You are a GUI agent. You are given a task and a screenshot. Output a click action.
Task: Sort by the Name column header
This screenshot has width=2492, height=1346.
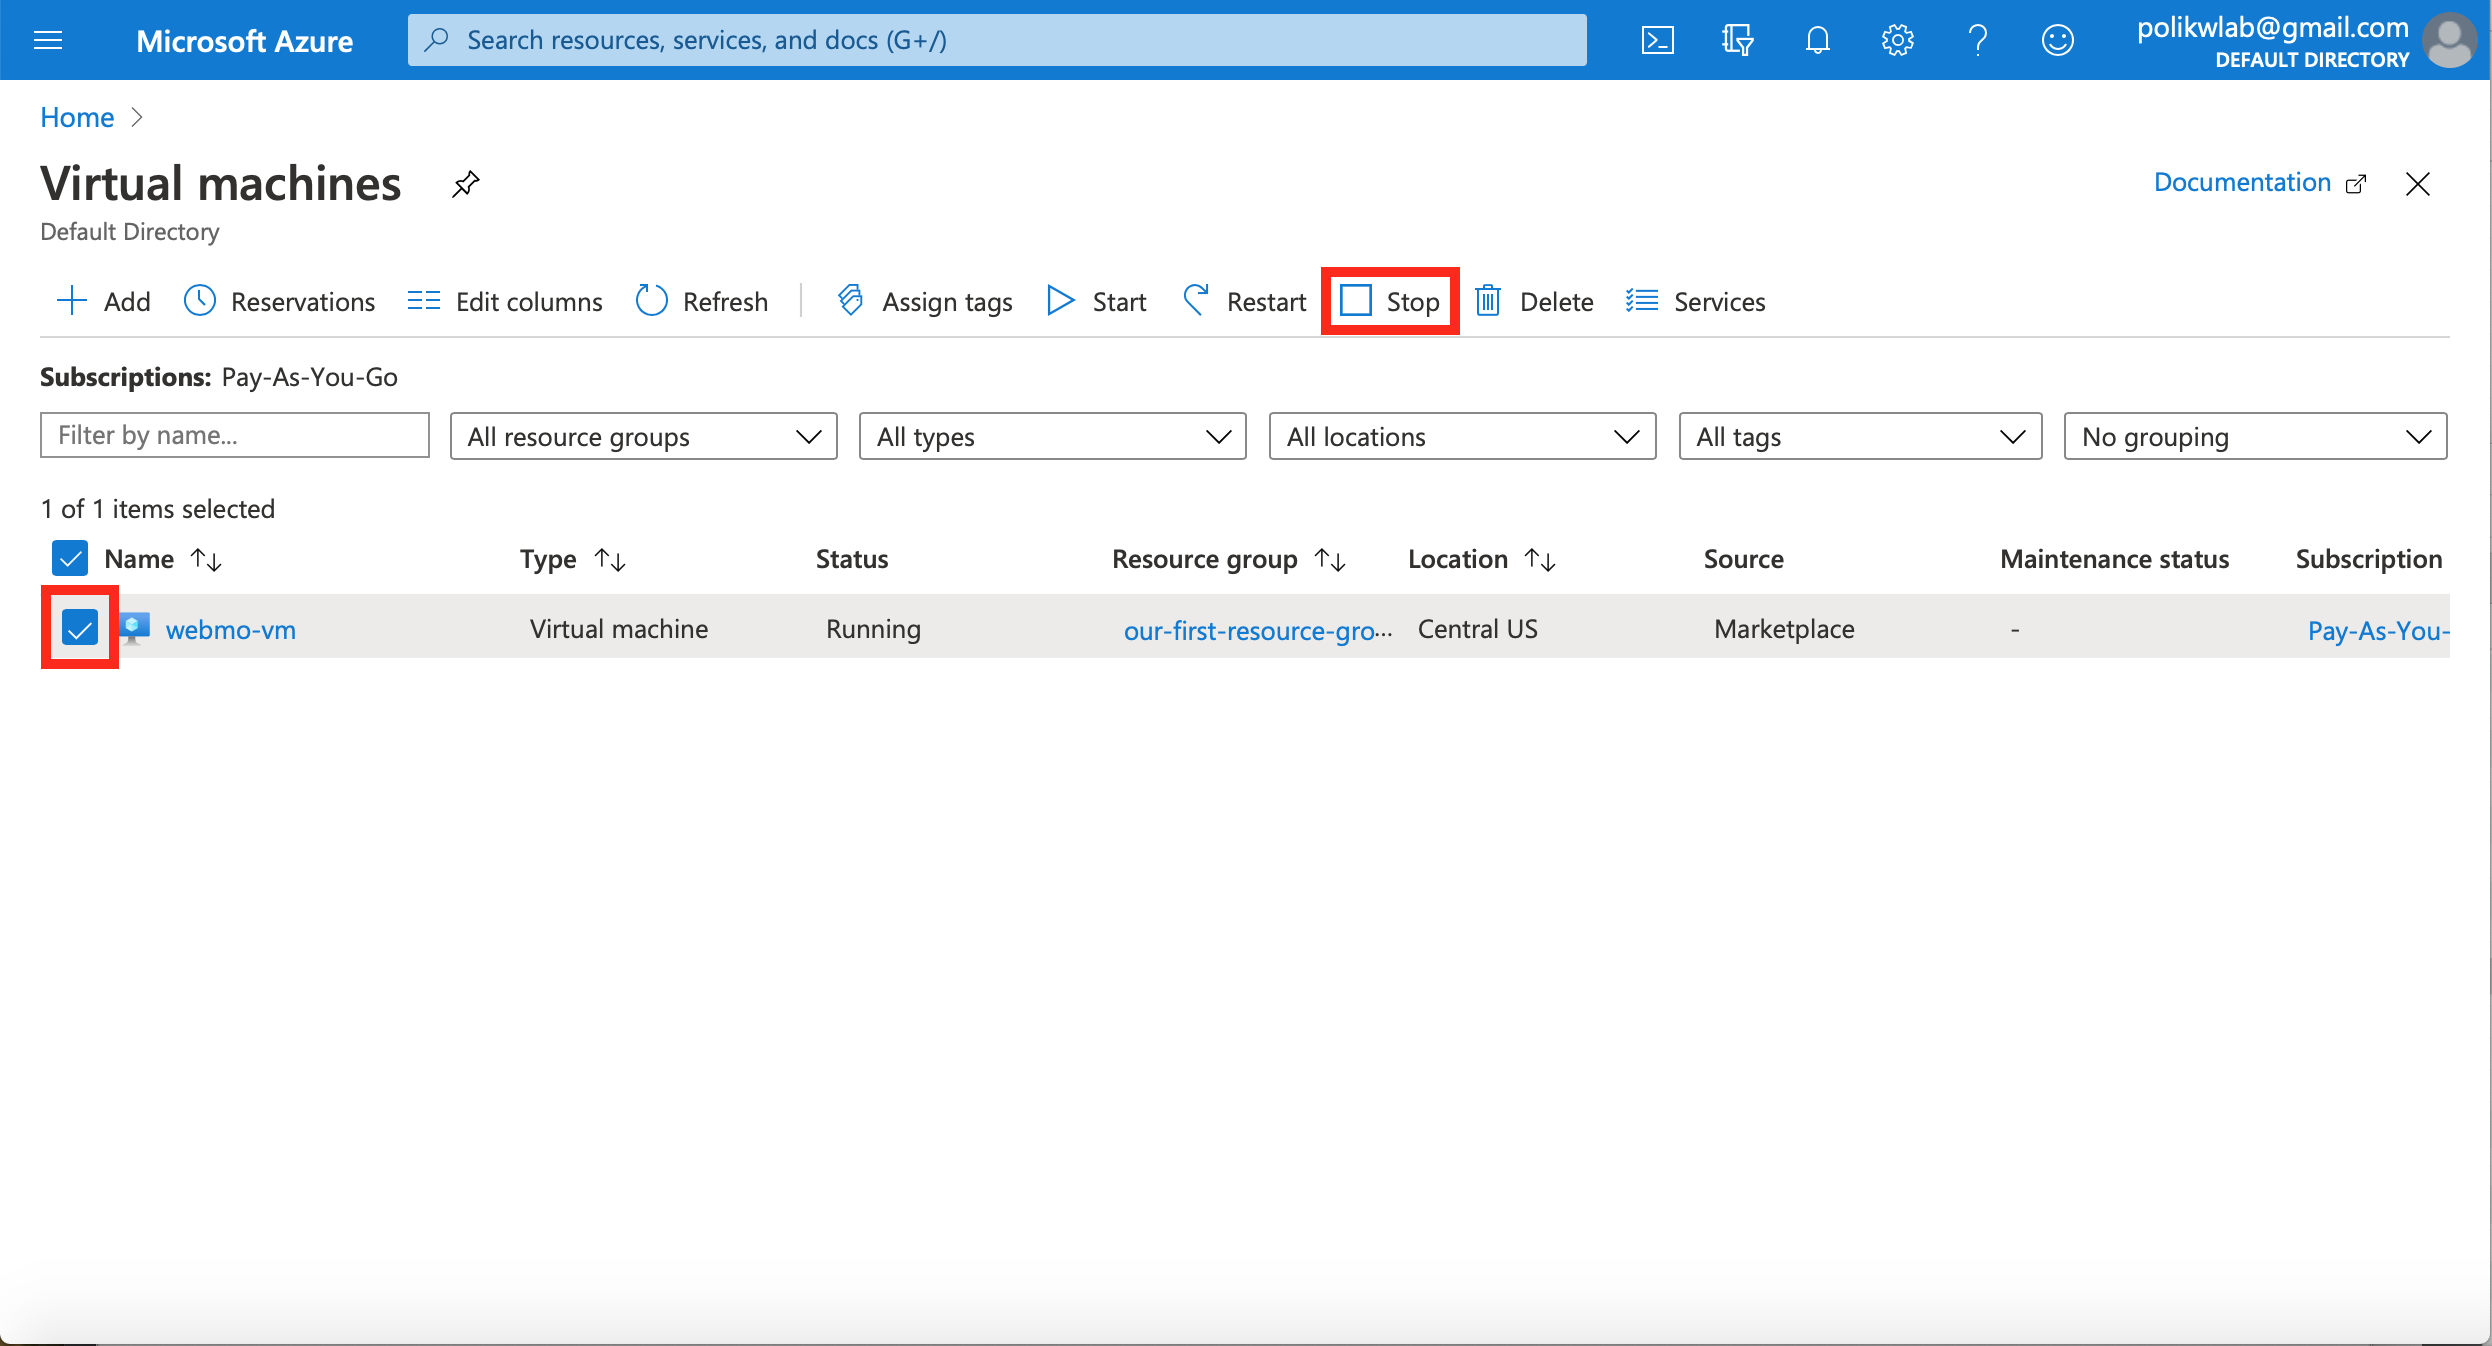point(139,558)
